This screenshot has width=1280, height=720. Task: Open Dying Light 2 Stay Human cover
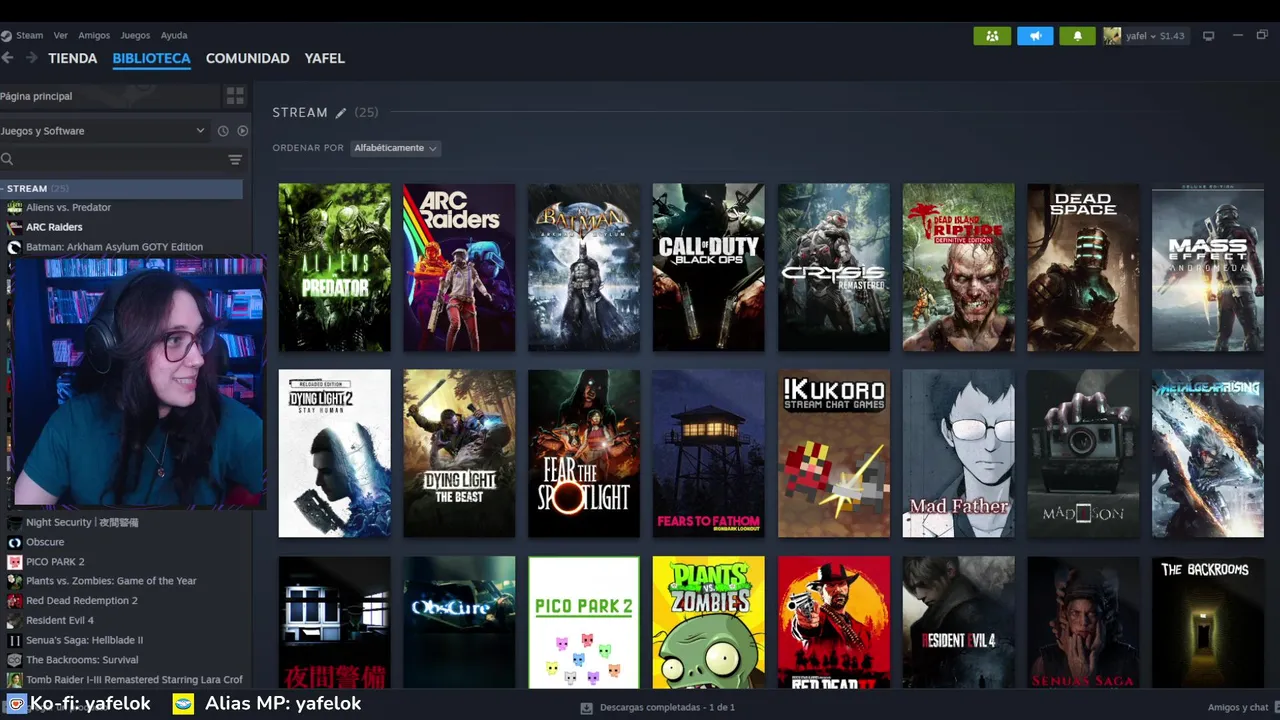coord(334,454)
